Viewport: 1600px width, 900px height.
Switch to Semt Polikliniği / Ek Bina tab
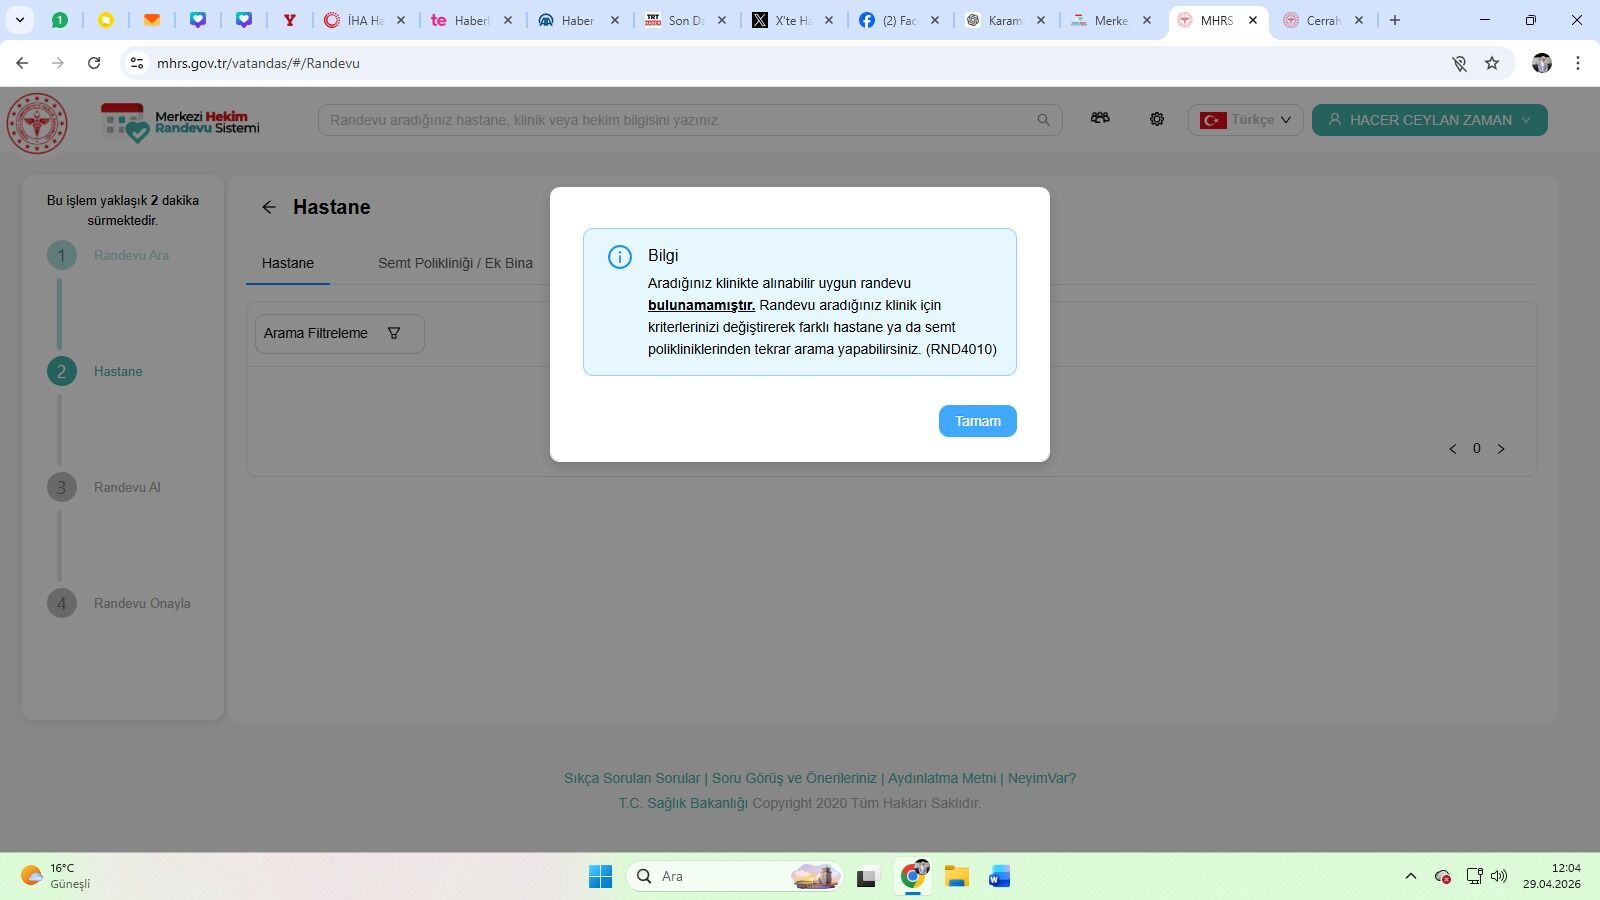point(455,263)
